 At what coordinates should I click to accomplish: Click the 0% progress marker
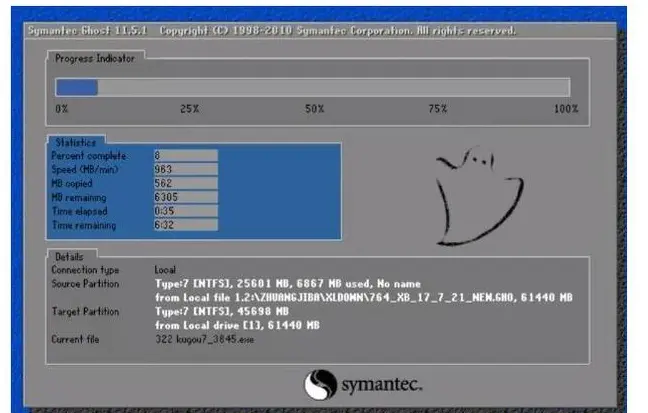62,109
